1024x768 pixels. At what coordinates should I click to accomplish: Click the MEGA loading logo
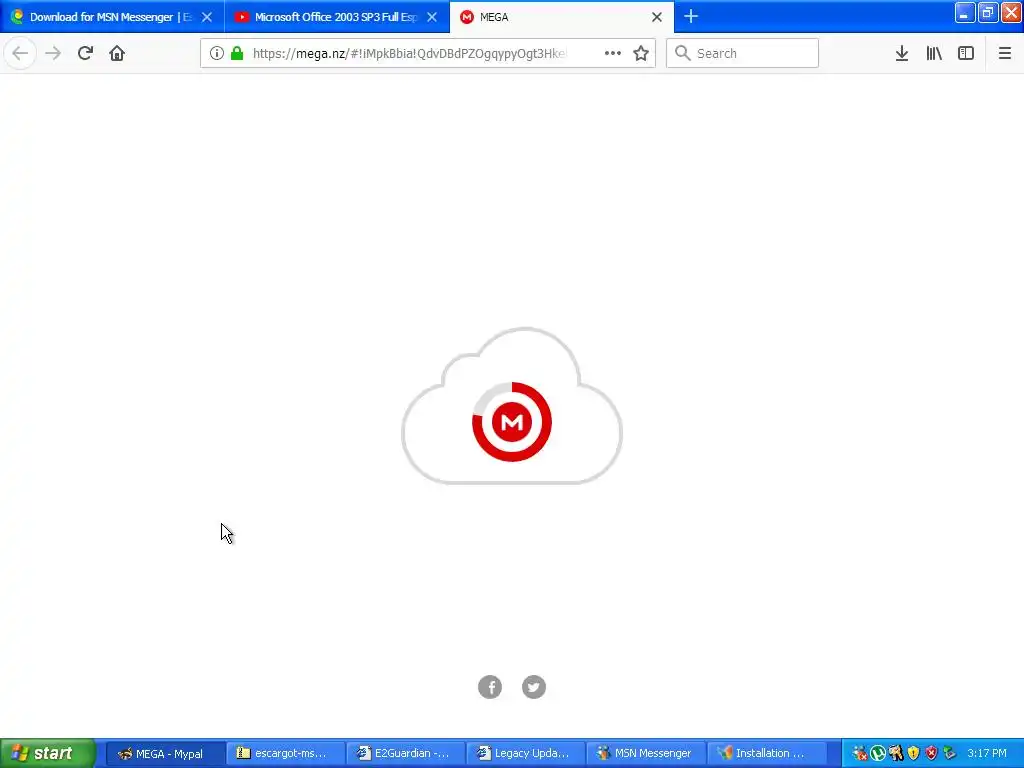[512, 422]
